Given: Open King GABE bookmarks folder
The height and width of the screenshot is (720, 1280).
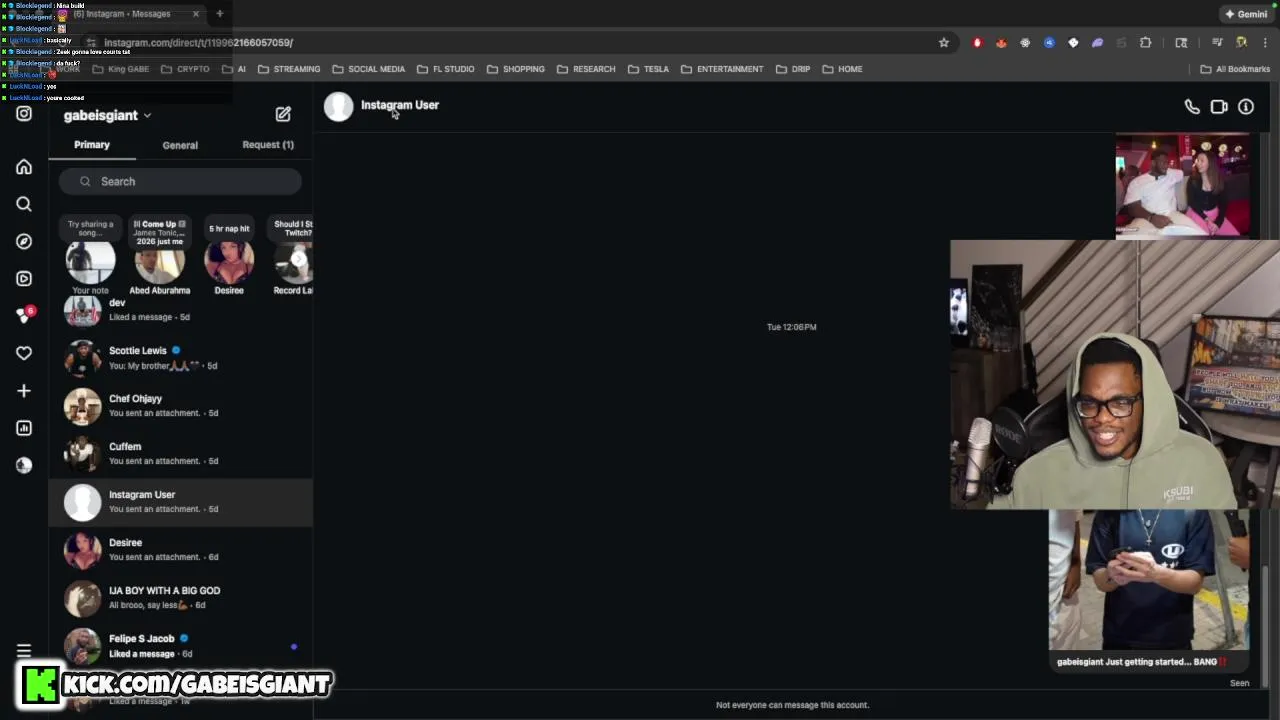Looking at the screenshot, I should click(x=120, y=69).
